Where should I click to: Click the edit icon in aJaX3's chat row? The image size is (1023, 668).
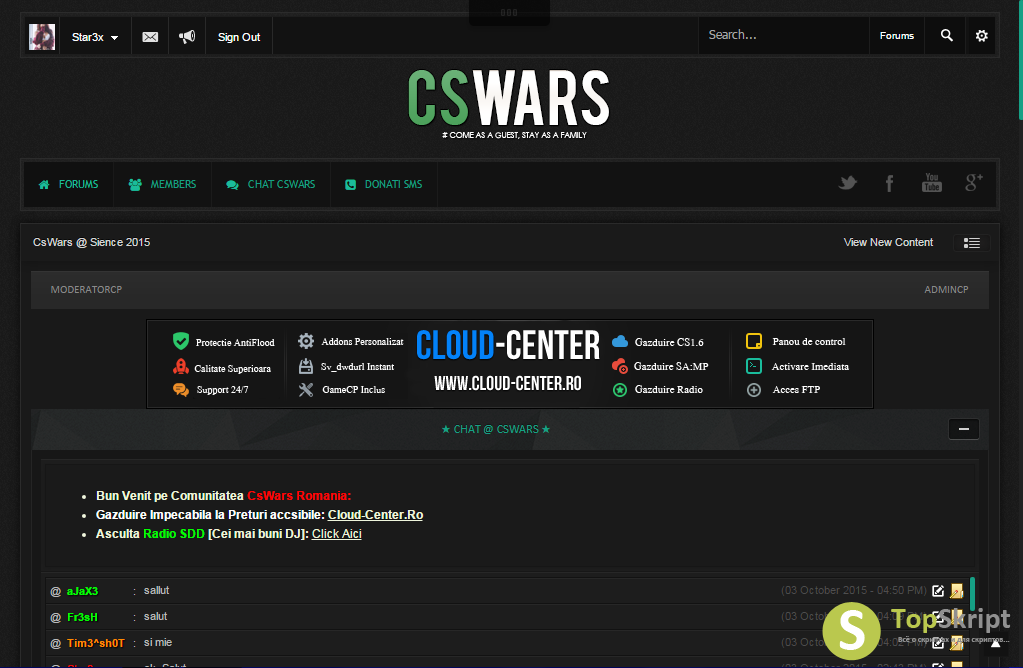[938, 591]
